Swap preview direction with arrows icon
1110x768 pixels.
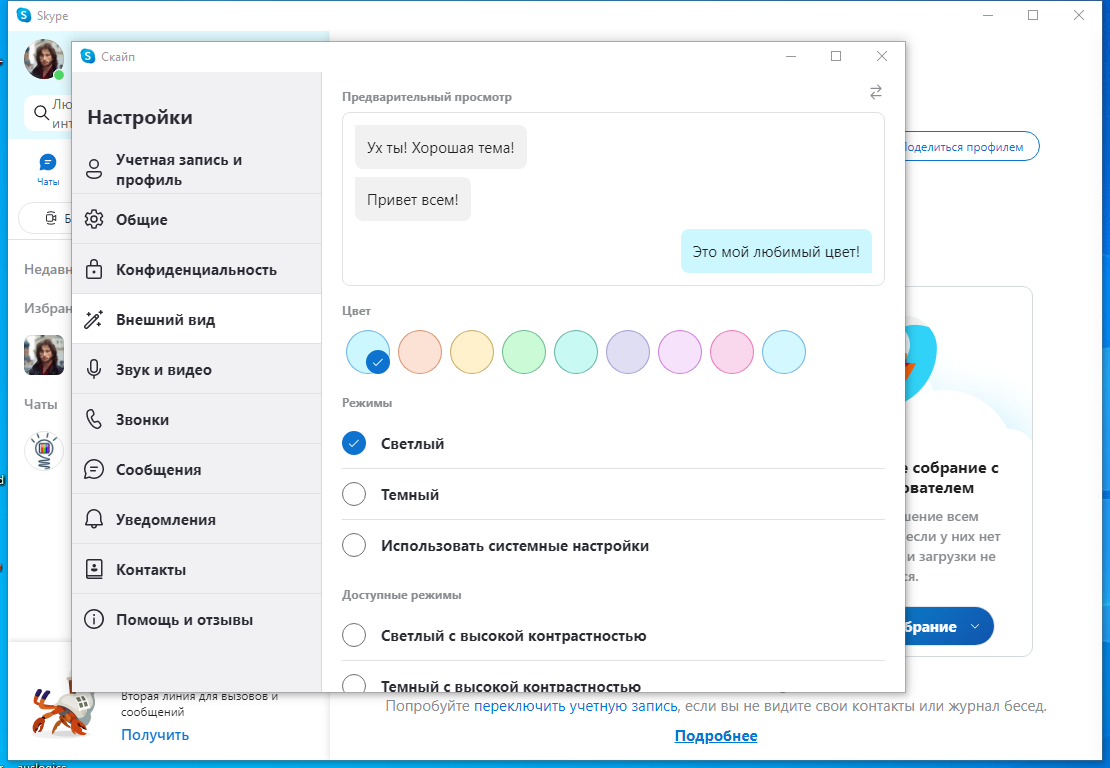click(876, 92)
